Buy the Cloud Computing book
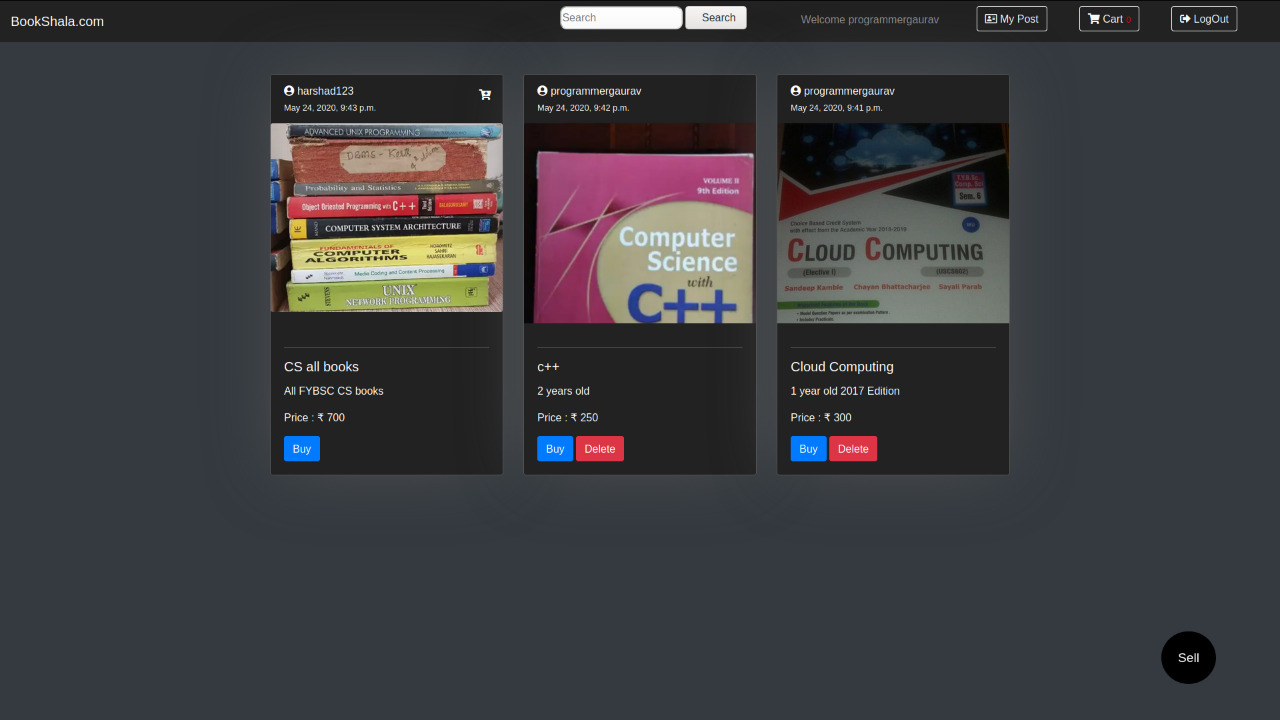Viewport: 1280px width, 720px height. [x=808, y=449]
